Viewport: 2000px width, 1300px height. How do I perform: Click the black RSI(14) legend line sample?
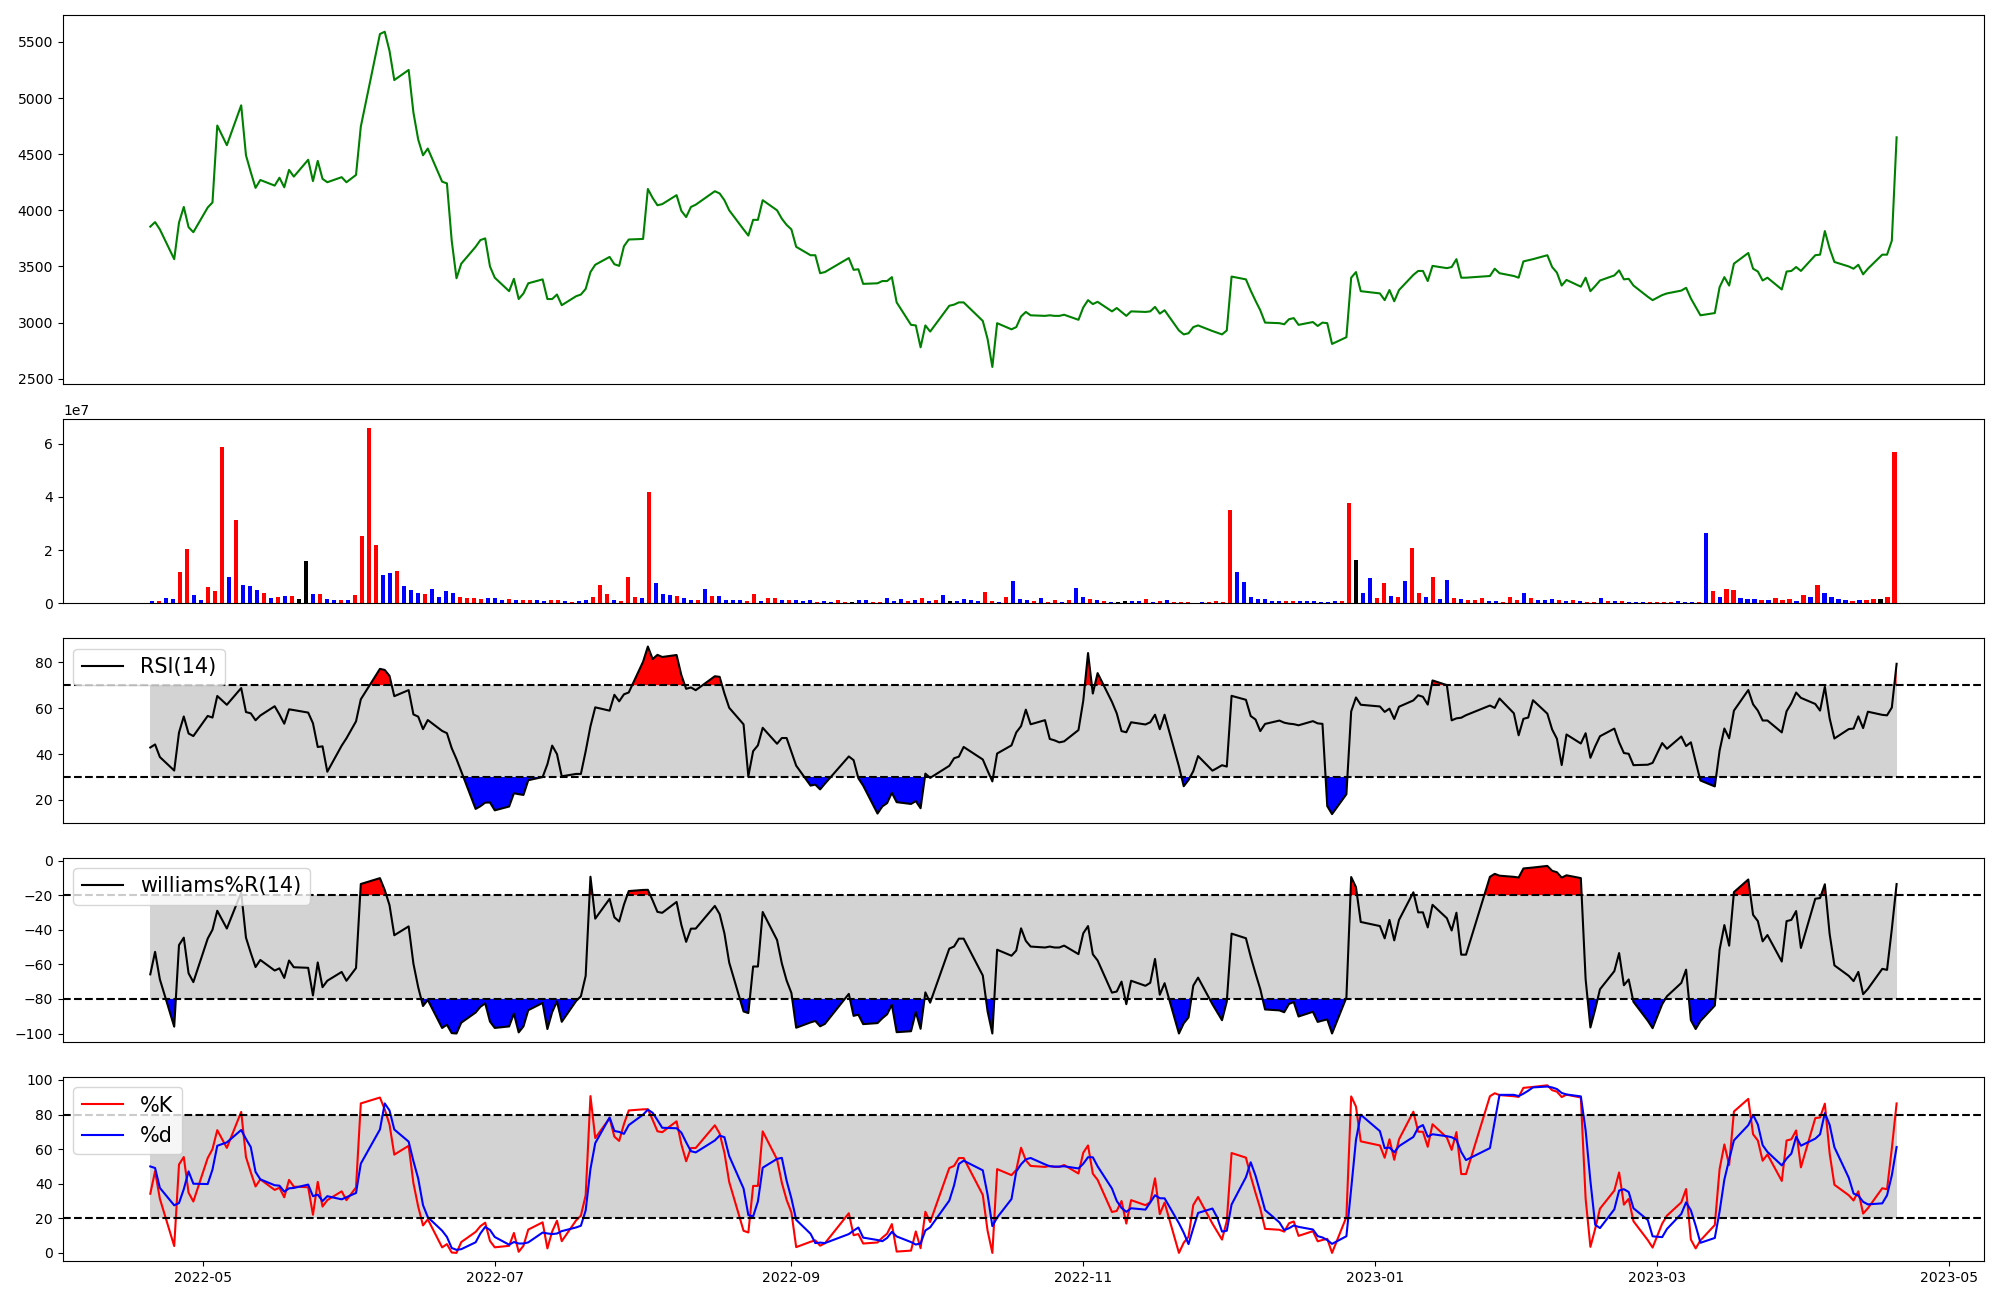pyautogui.click(x=103, y=666)
